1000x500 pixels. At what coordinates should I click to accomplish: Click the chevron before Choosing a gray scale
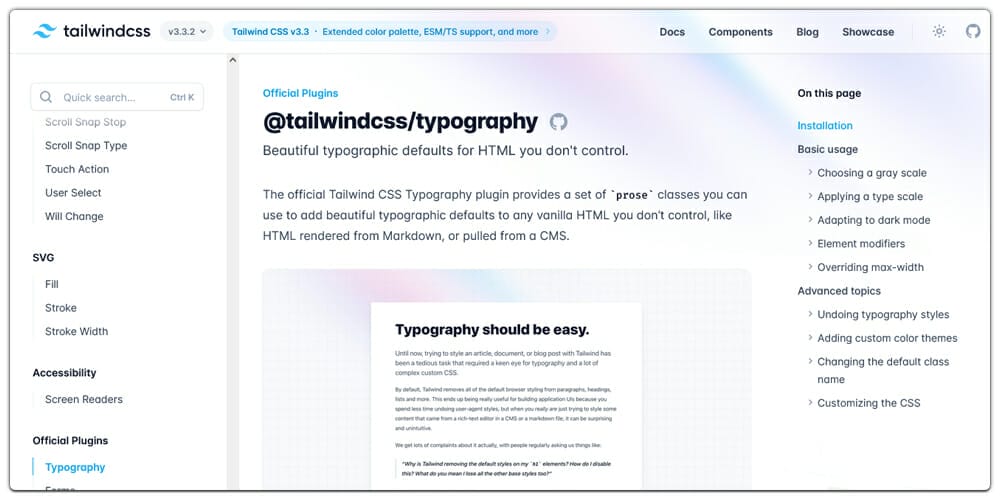810,172
